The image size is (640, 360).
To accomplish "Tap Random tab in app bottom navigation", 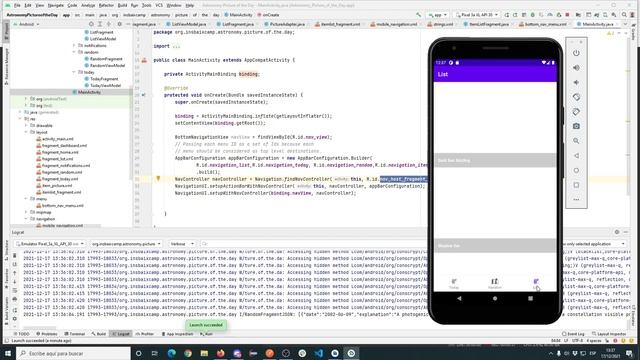I will 495,283.
